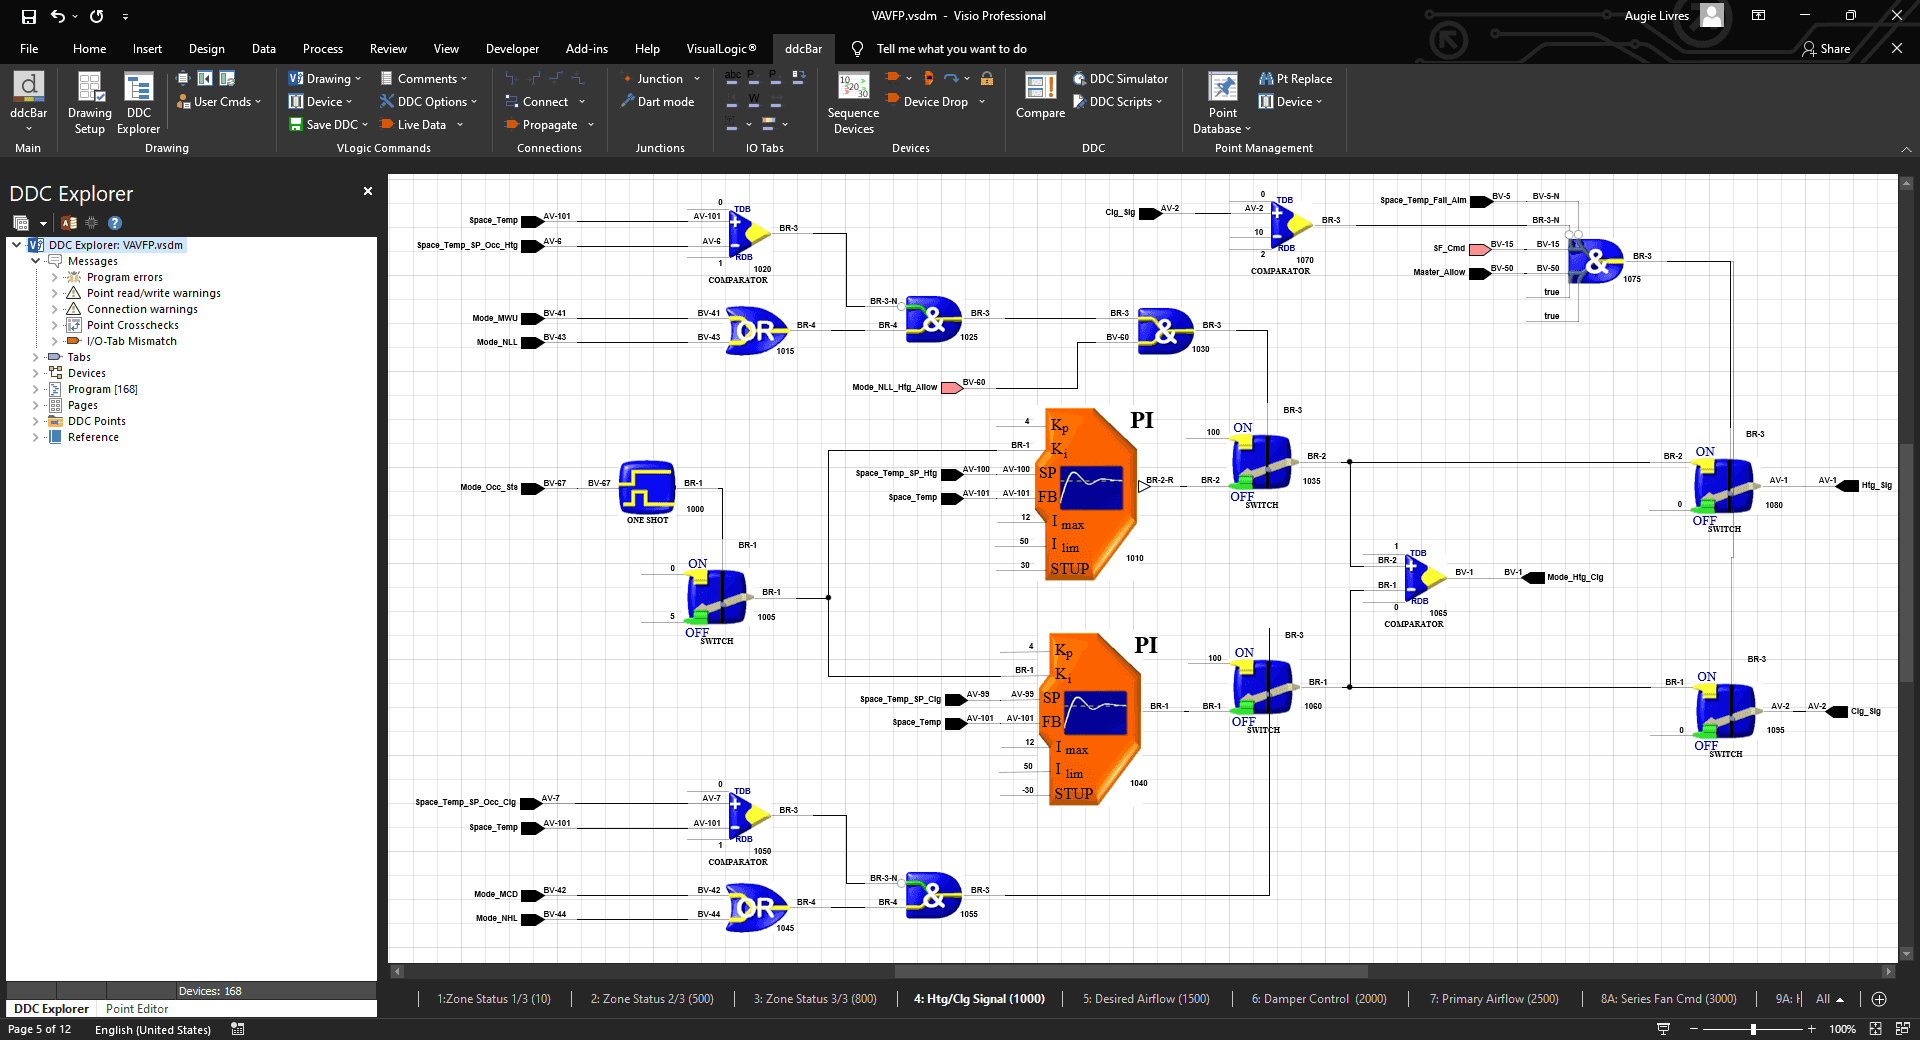Adjust the zoom level slider
The width and height of the screenshot is (1920, 1040).
pyautogui.click(x=1753, y=1029)
